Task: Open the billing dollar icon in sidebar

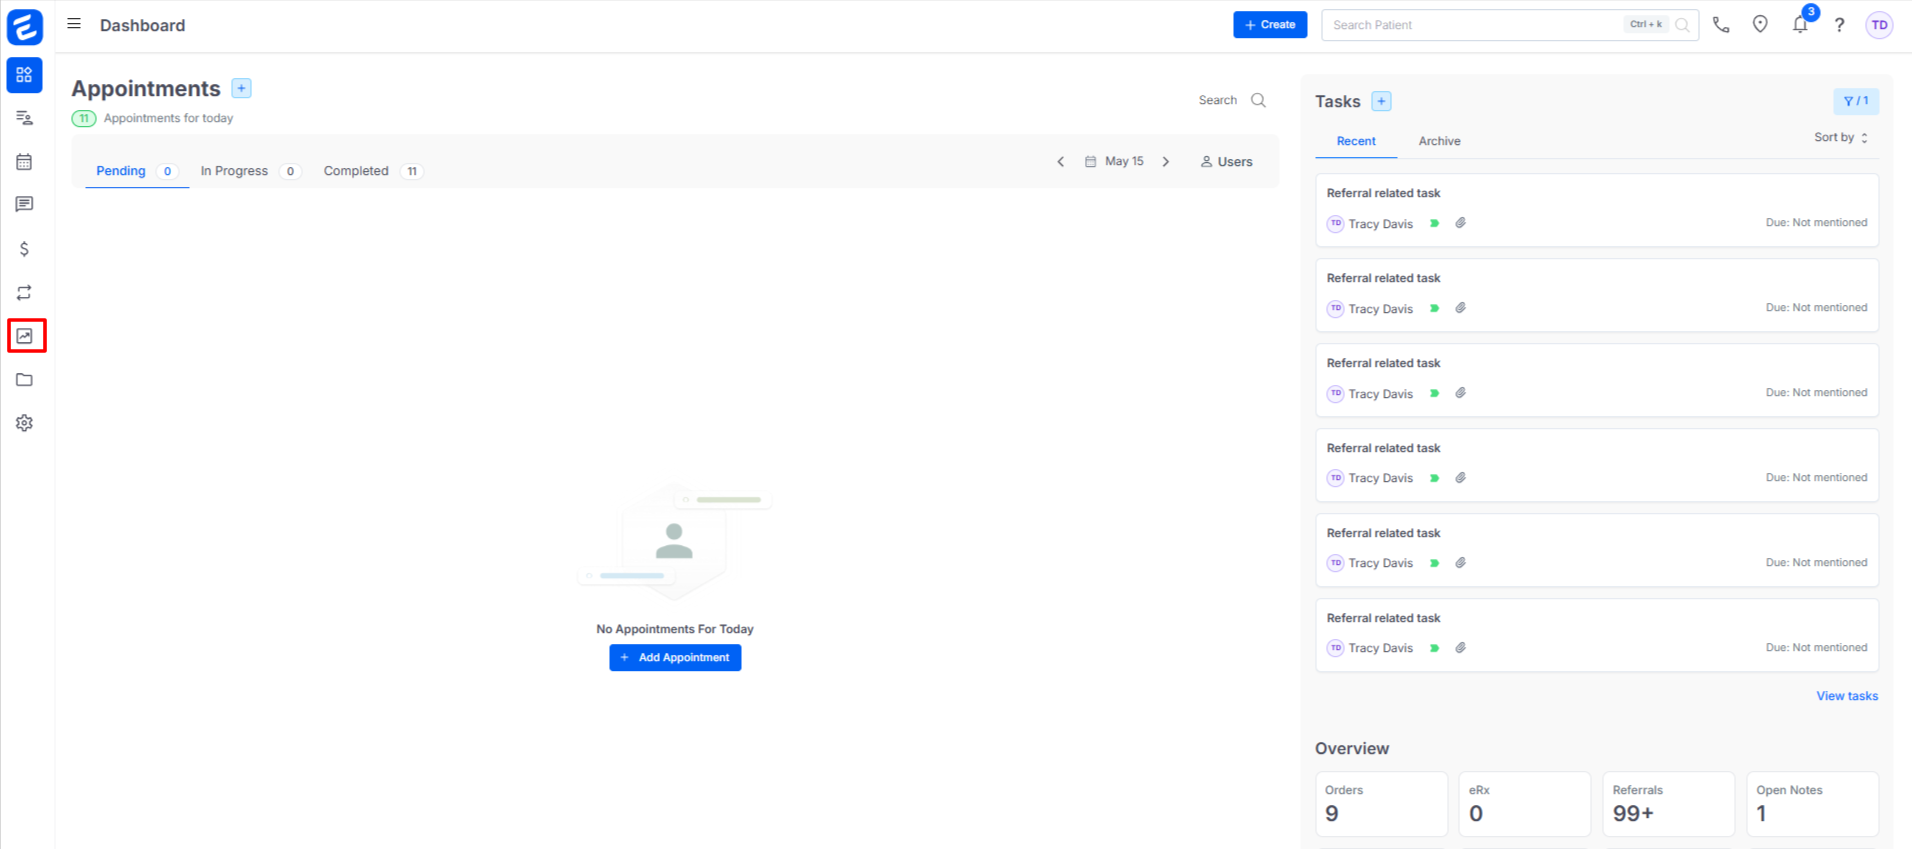Action: point(25,249)
